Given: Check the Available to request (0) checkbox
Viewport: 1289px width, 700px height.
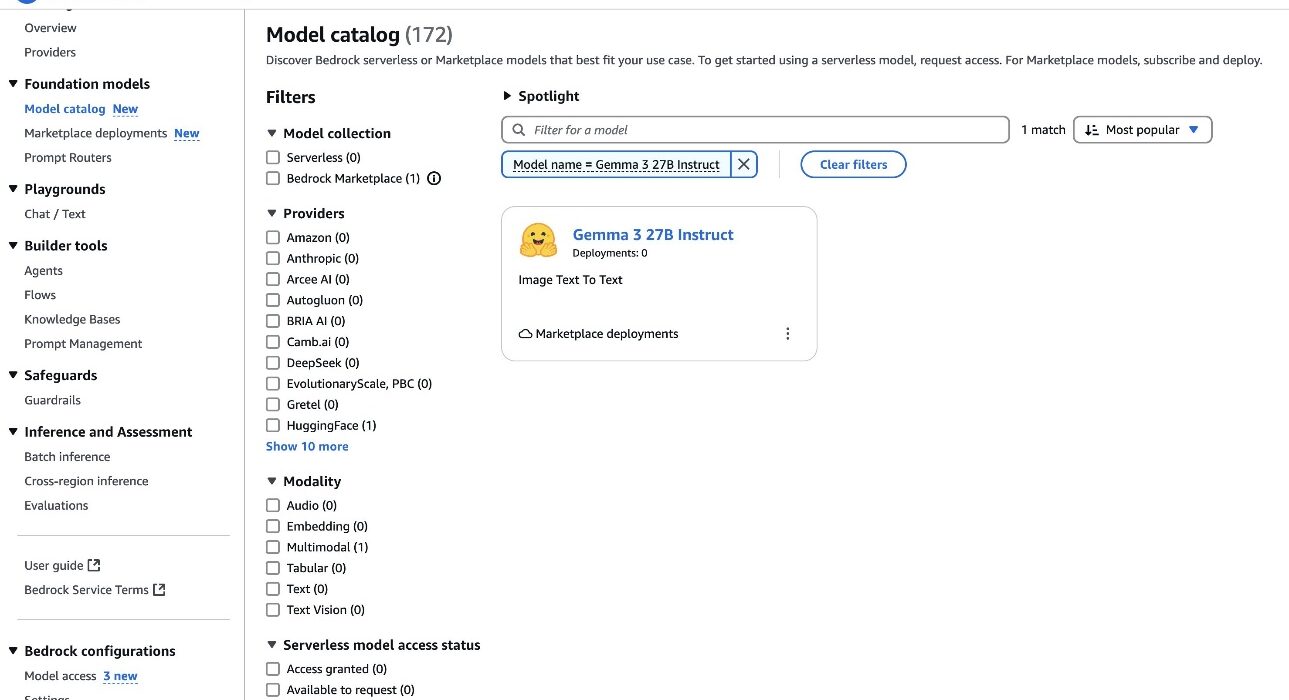Looking at the screenshot, I should 273,690.
